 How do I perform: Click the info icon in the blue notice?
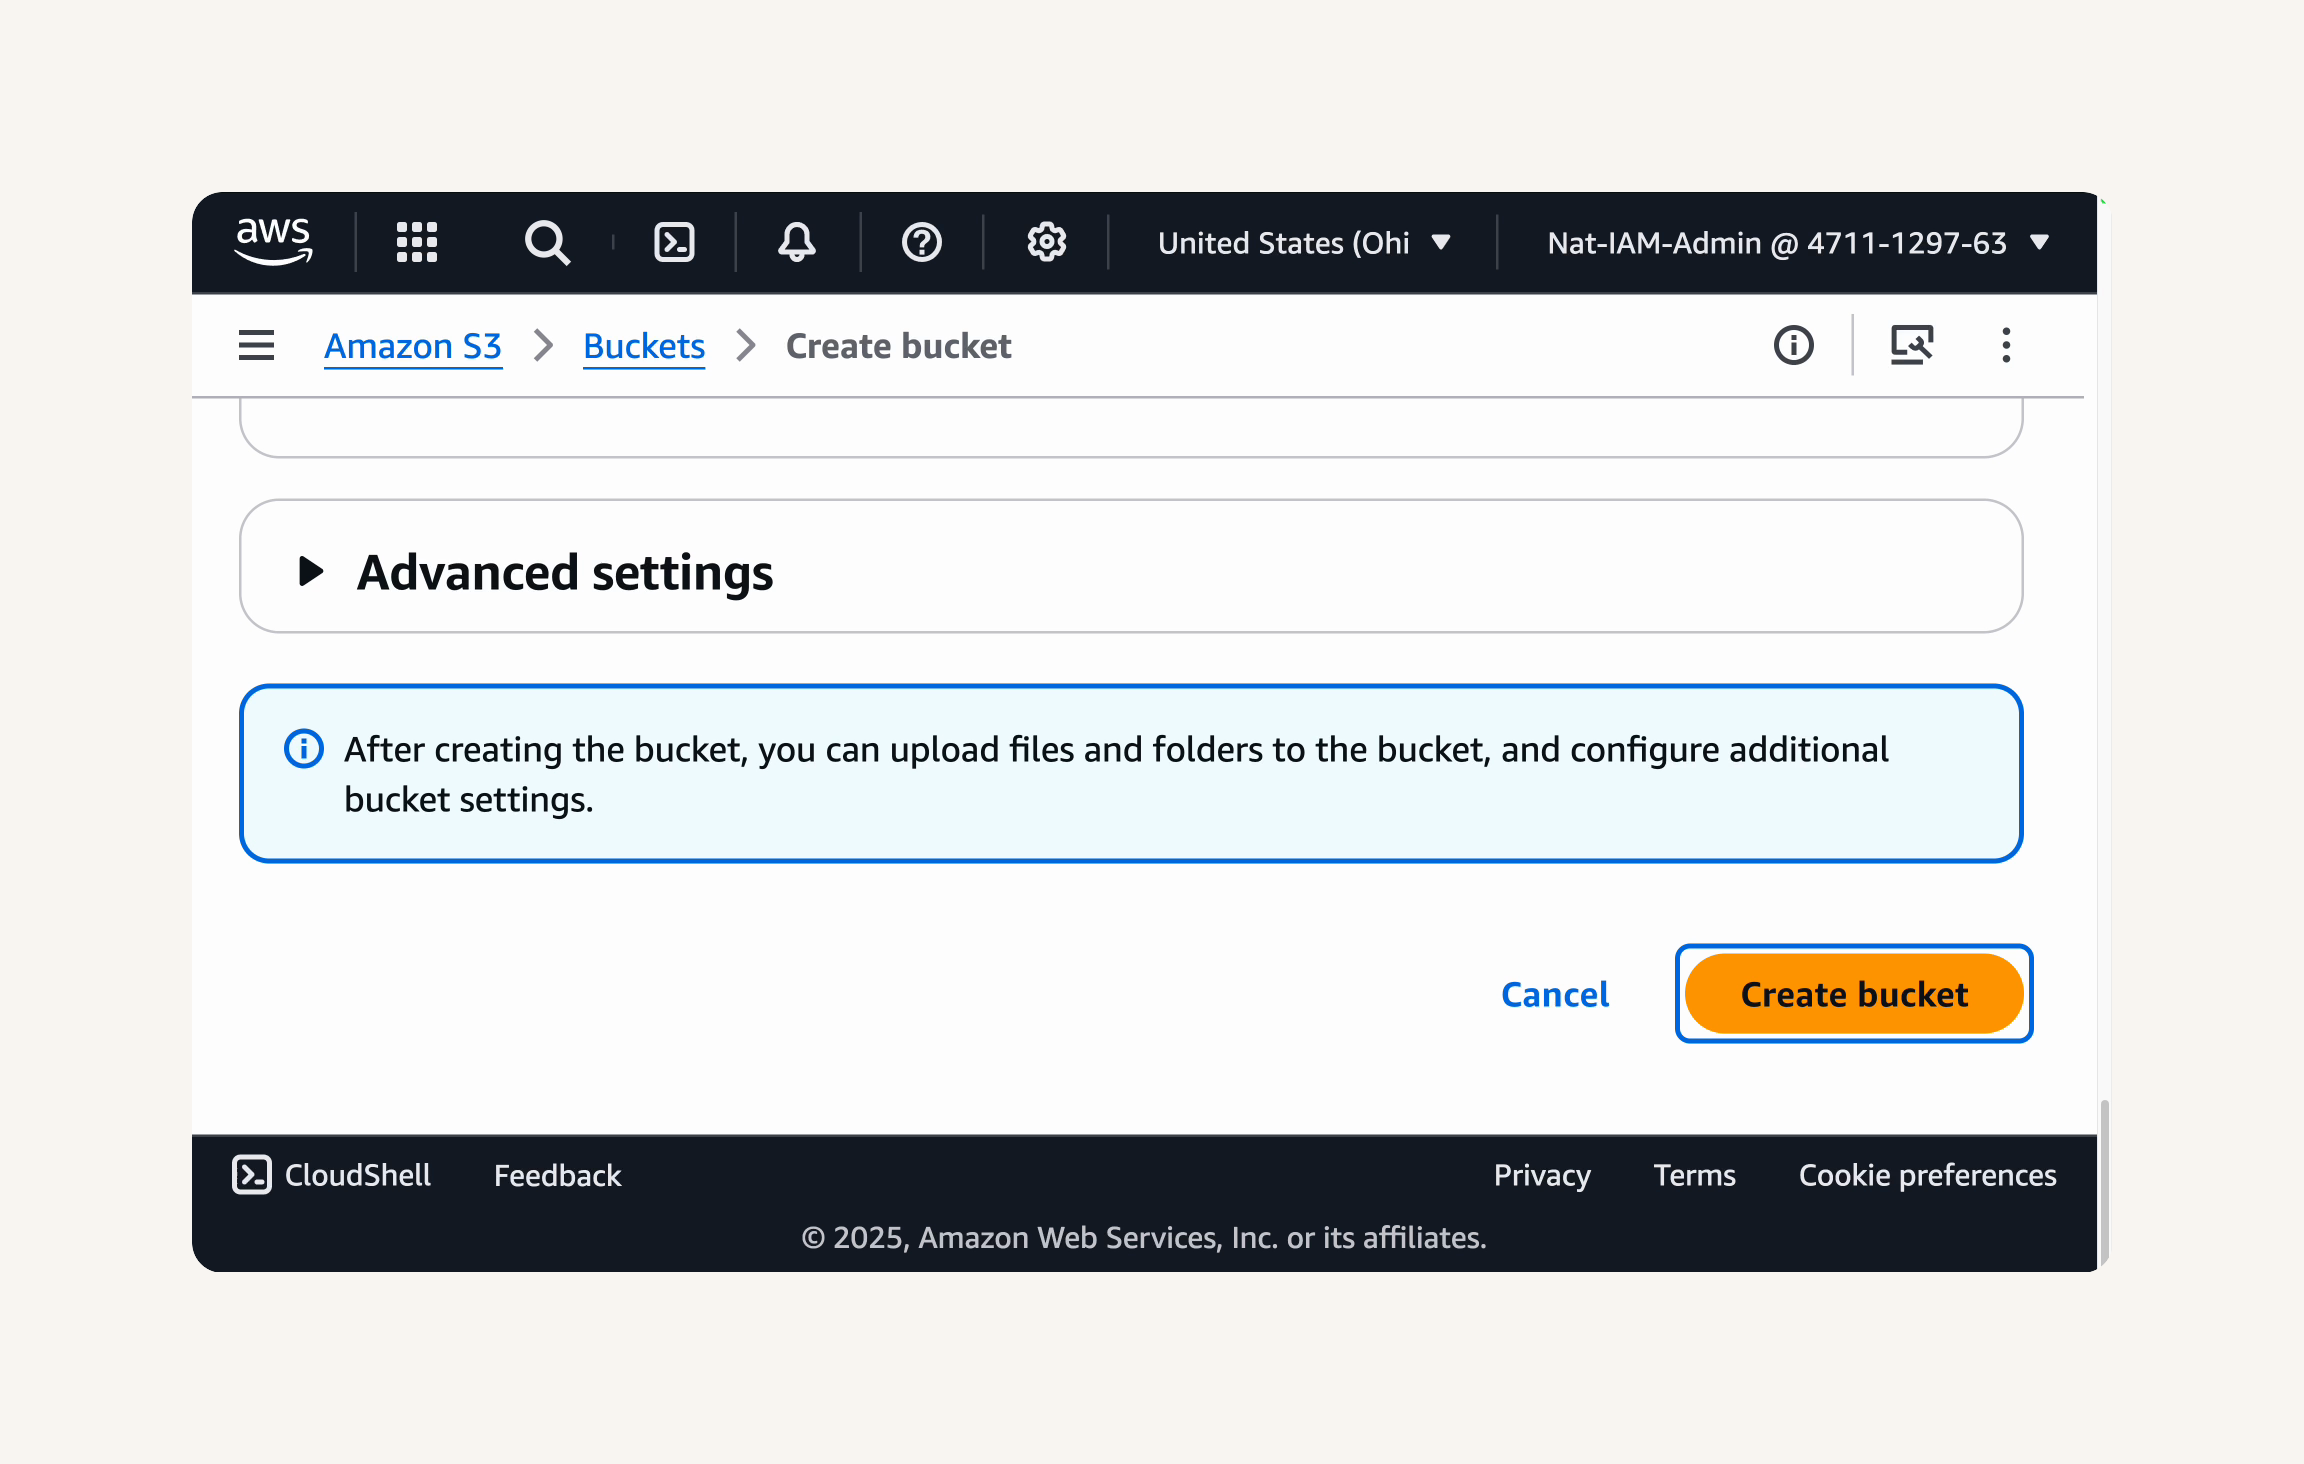(303, 748)
